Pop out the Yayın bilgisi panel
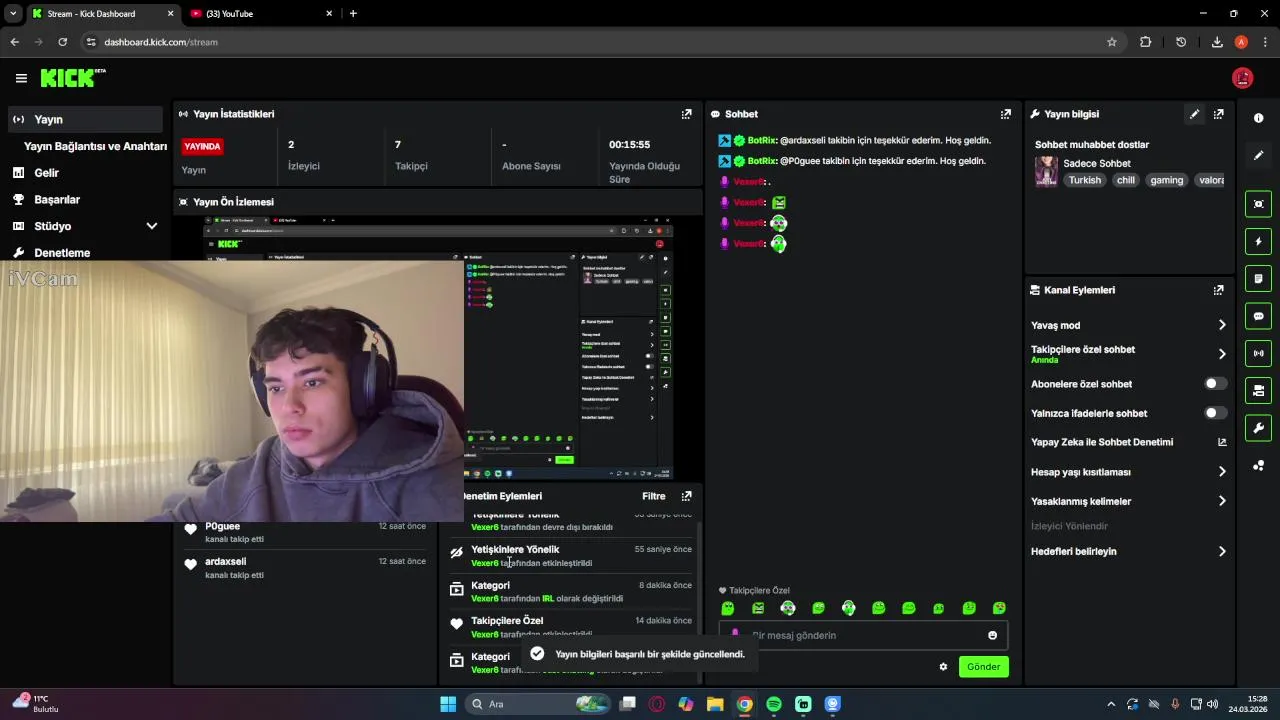 1218,114
